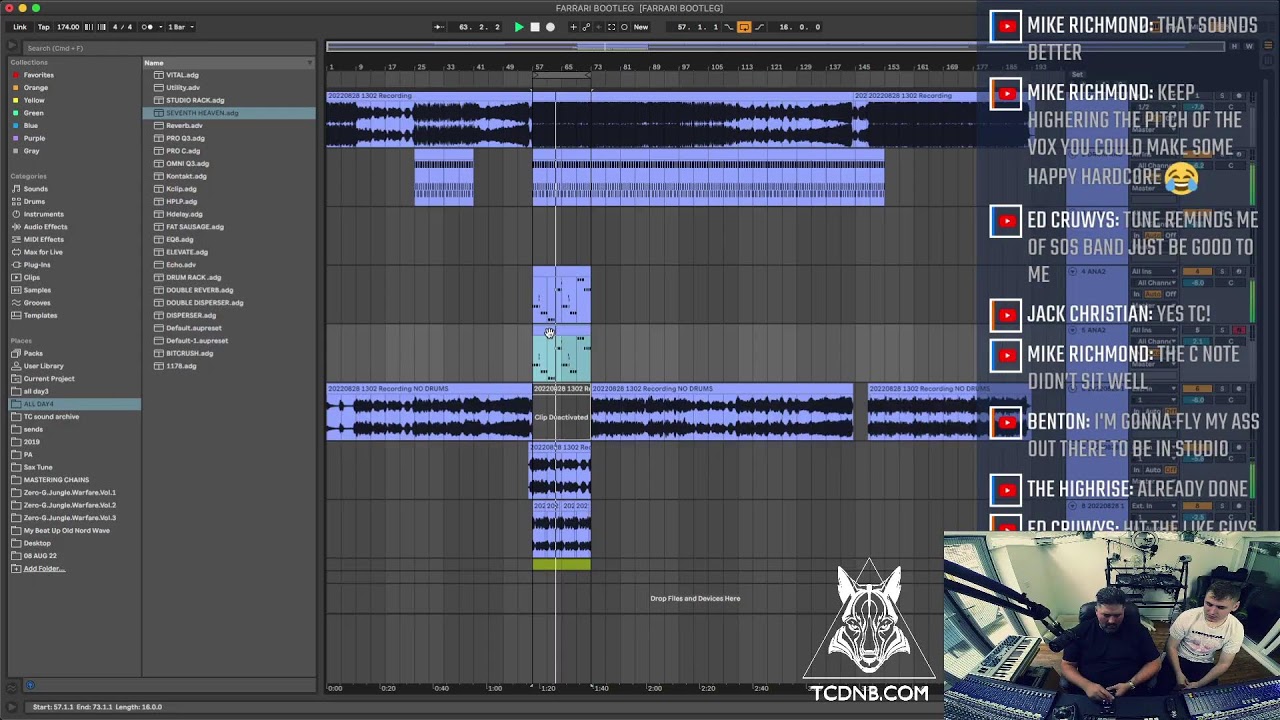Open the Plug-Ins category
1280x720 pixels.
pos(37,265)
